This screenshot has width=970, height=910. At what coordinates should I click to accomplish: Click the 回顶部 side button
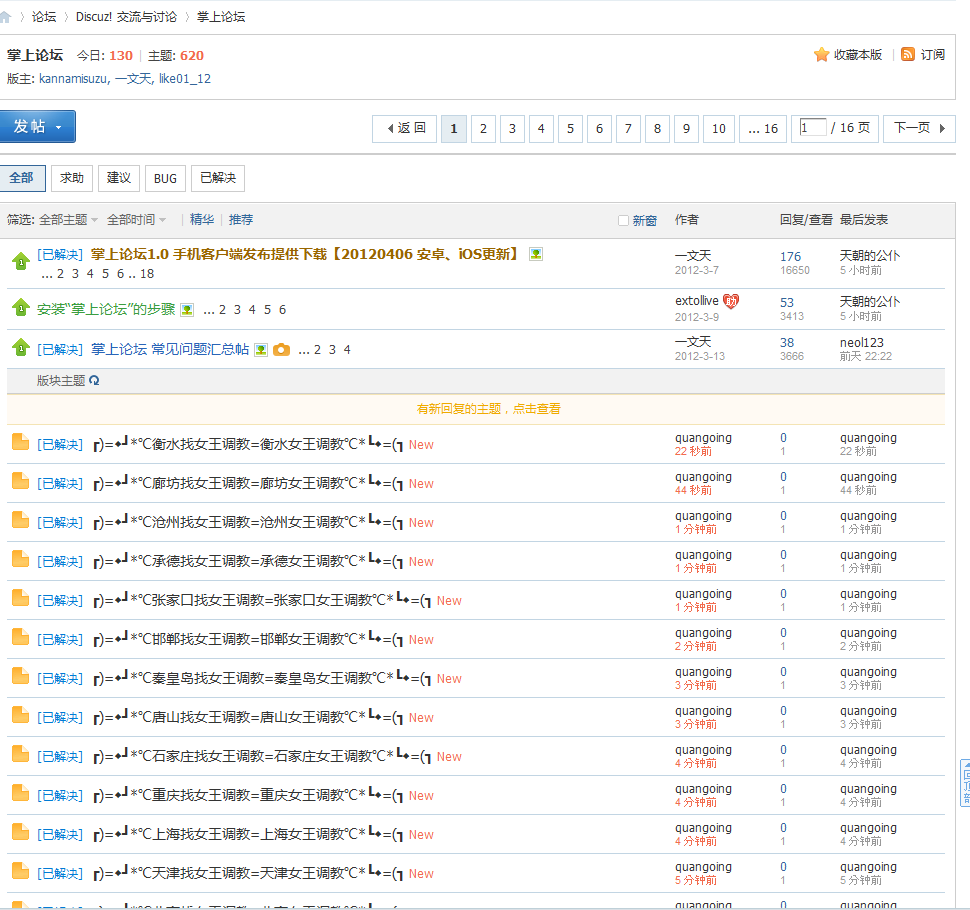point(965,783)
